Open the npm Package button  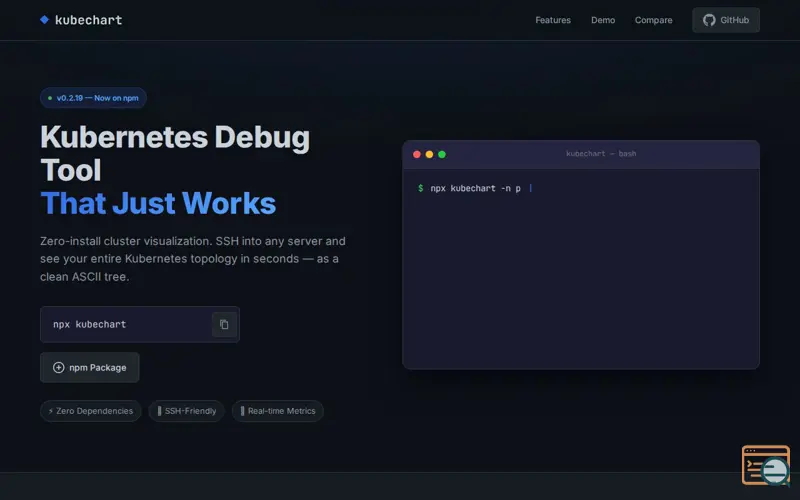click(x=90, y=367)
